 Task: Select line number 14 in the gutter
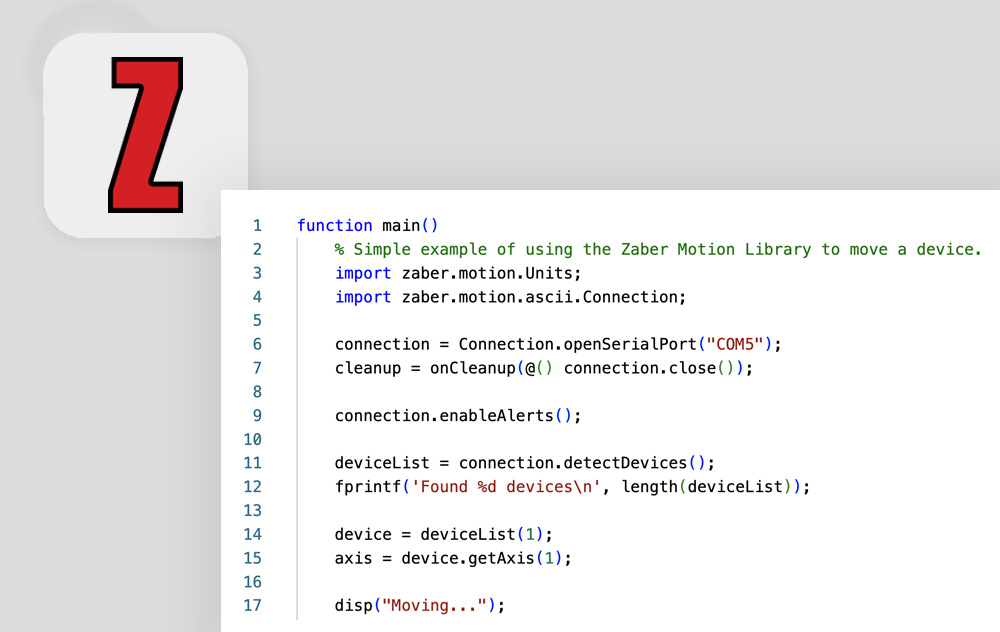coord(253,534)
